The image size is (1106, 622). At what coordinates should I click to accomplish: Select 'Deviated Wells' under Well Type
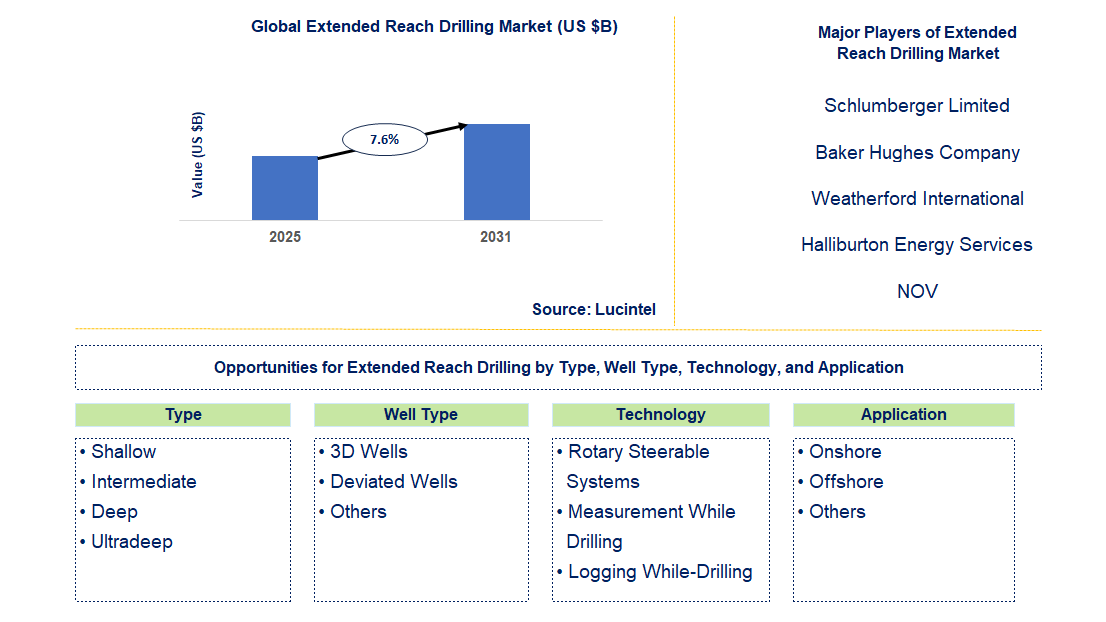click(x=394, y=482)
